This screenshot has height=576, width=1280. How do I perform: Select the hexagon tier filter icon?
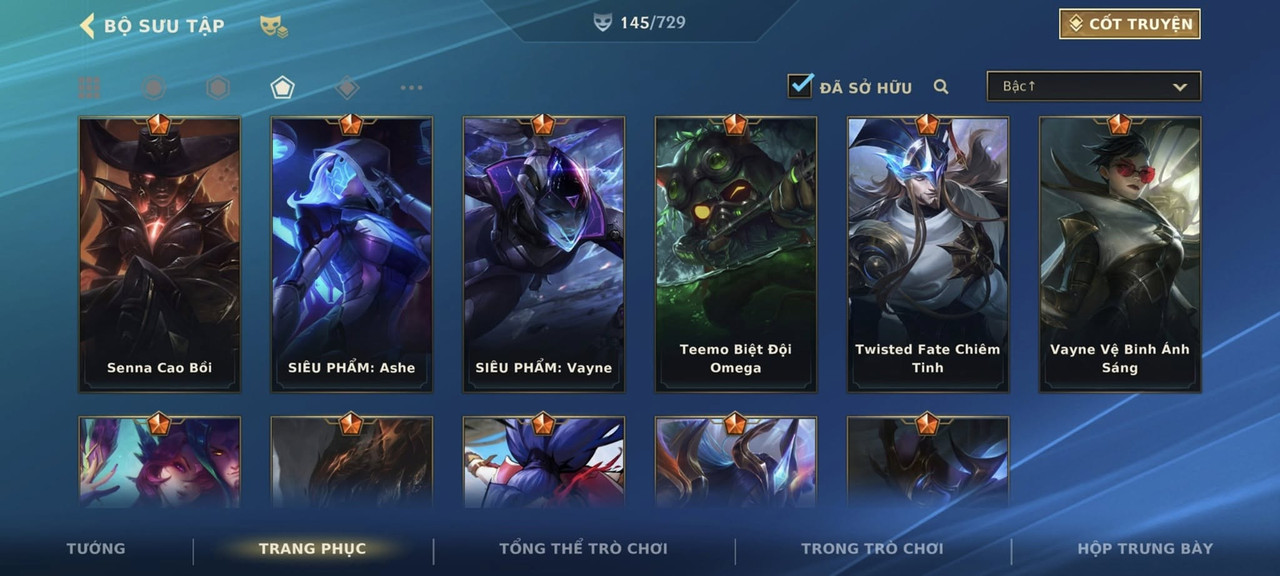pyautogui.click(x=218, y=88)
